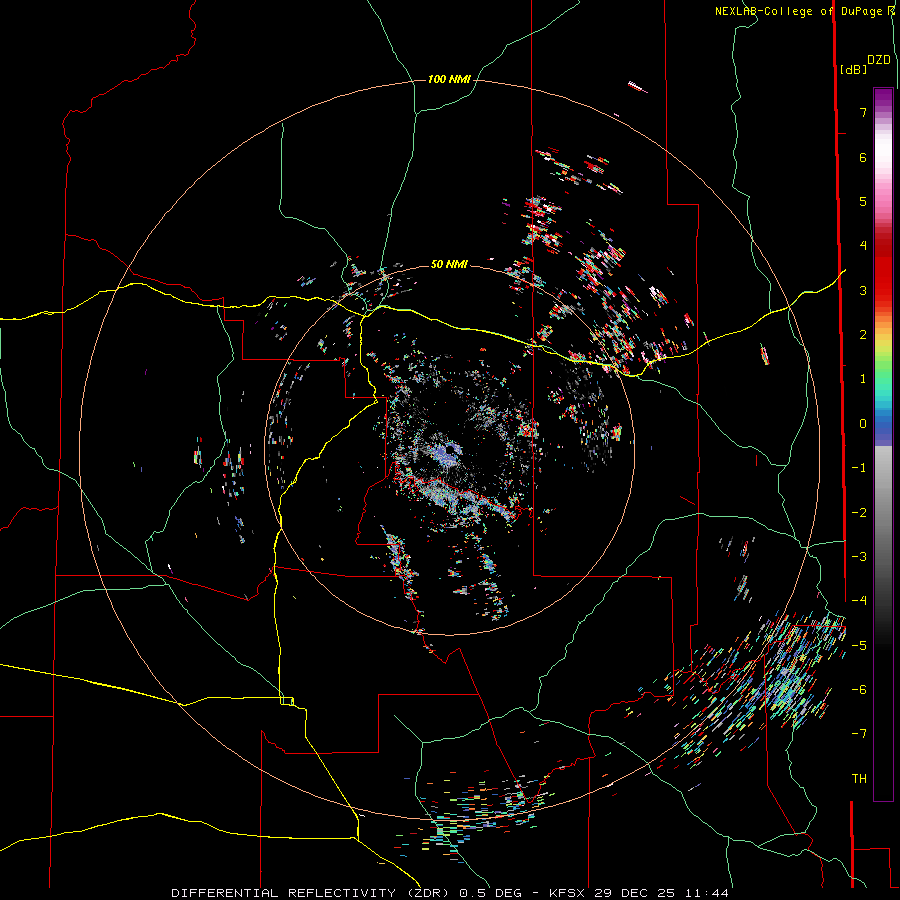Click the 100 NMI range ring label
Viewport: 900px width, 900px height.
[x=449, y=79]
